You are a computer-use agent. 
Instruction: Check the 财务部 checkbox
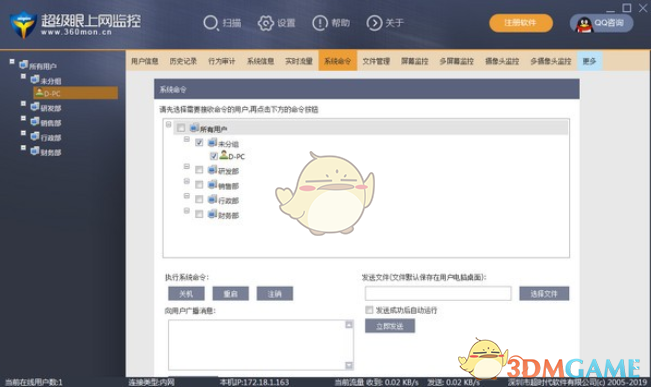199,214
